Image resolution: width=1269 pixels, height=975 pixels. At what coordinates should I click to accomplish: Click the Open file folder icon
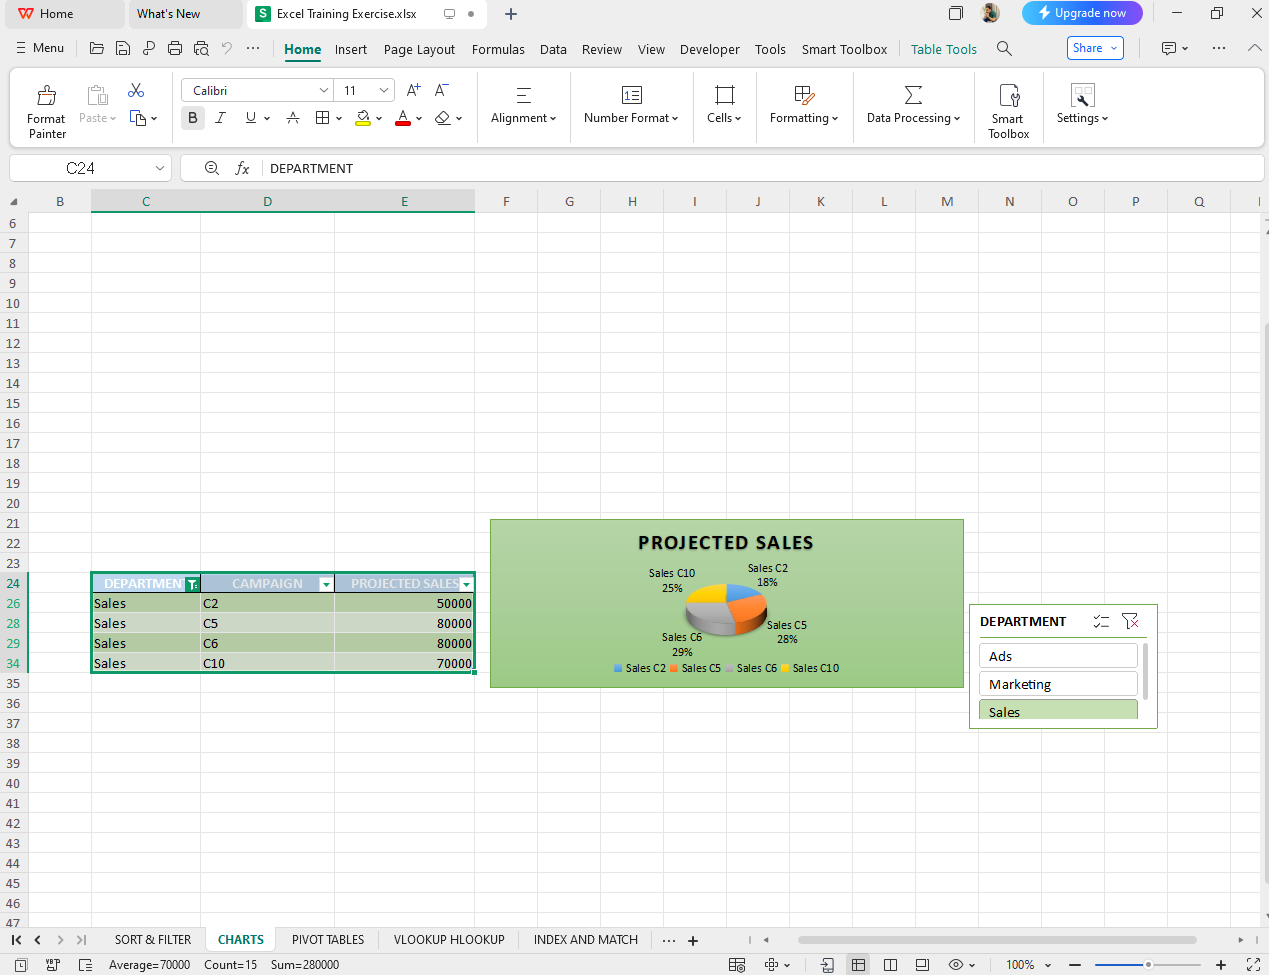[x=97, y=48]
